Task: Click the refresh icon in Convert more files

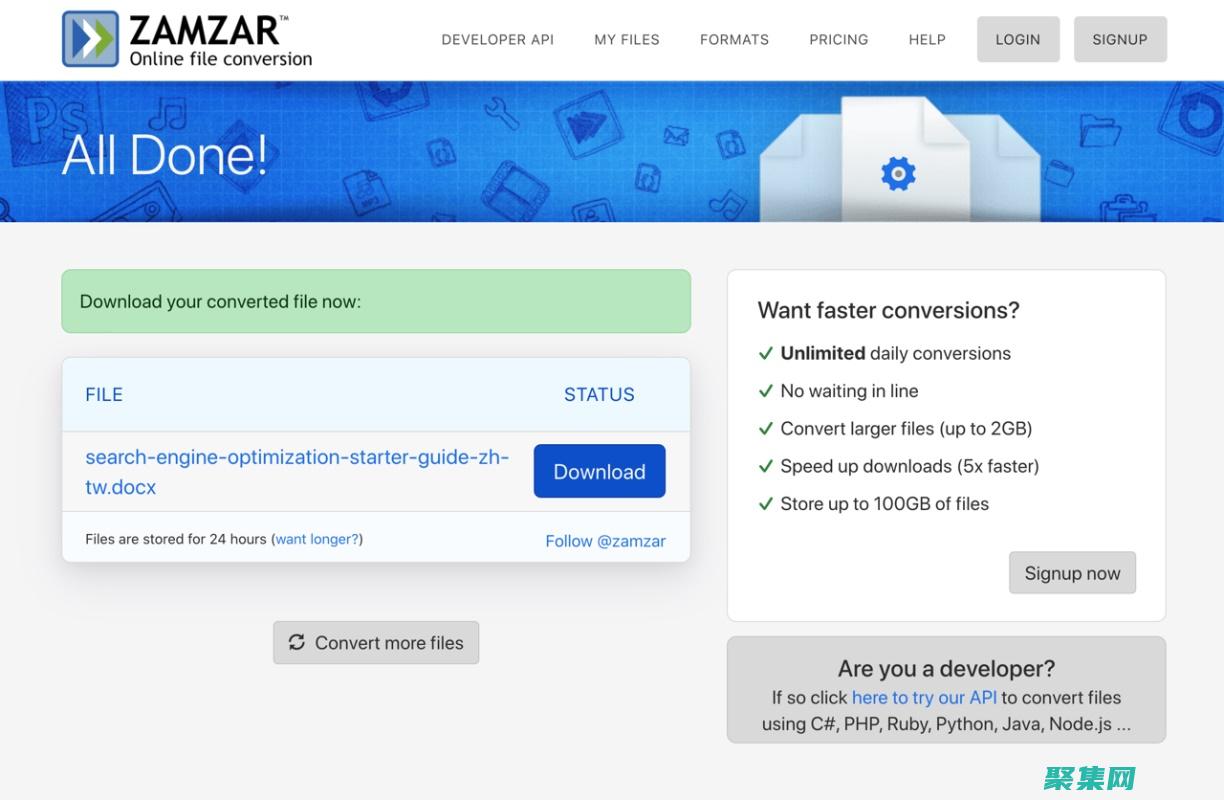Action: pos(297,642)
